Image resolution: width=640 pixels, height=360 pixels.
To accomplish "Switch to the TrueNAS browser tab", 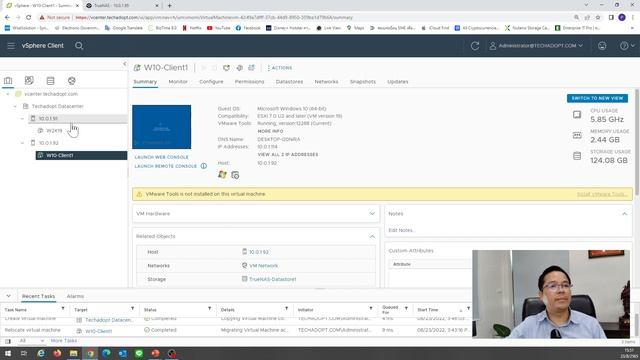I will pos(121,6).
